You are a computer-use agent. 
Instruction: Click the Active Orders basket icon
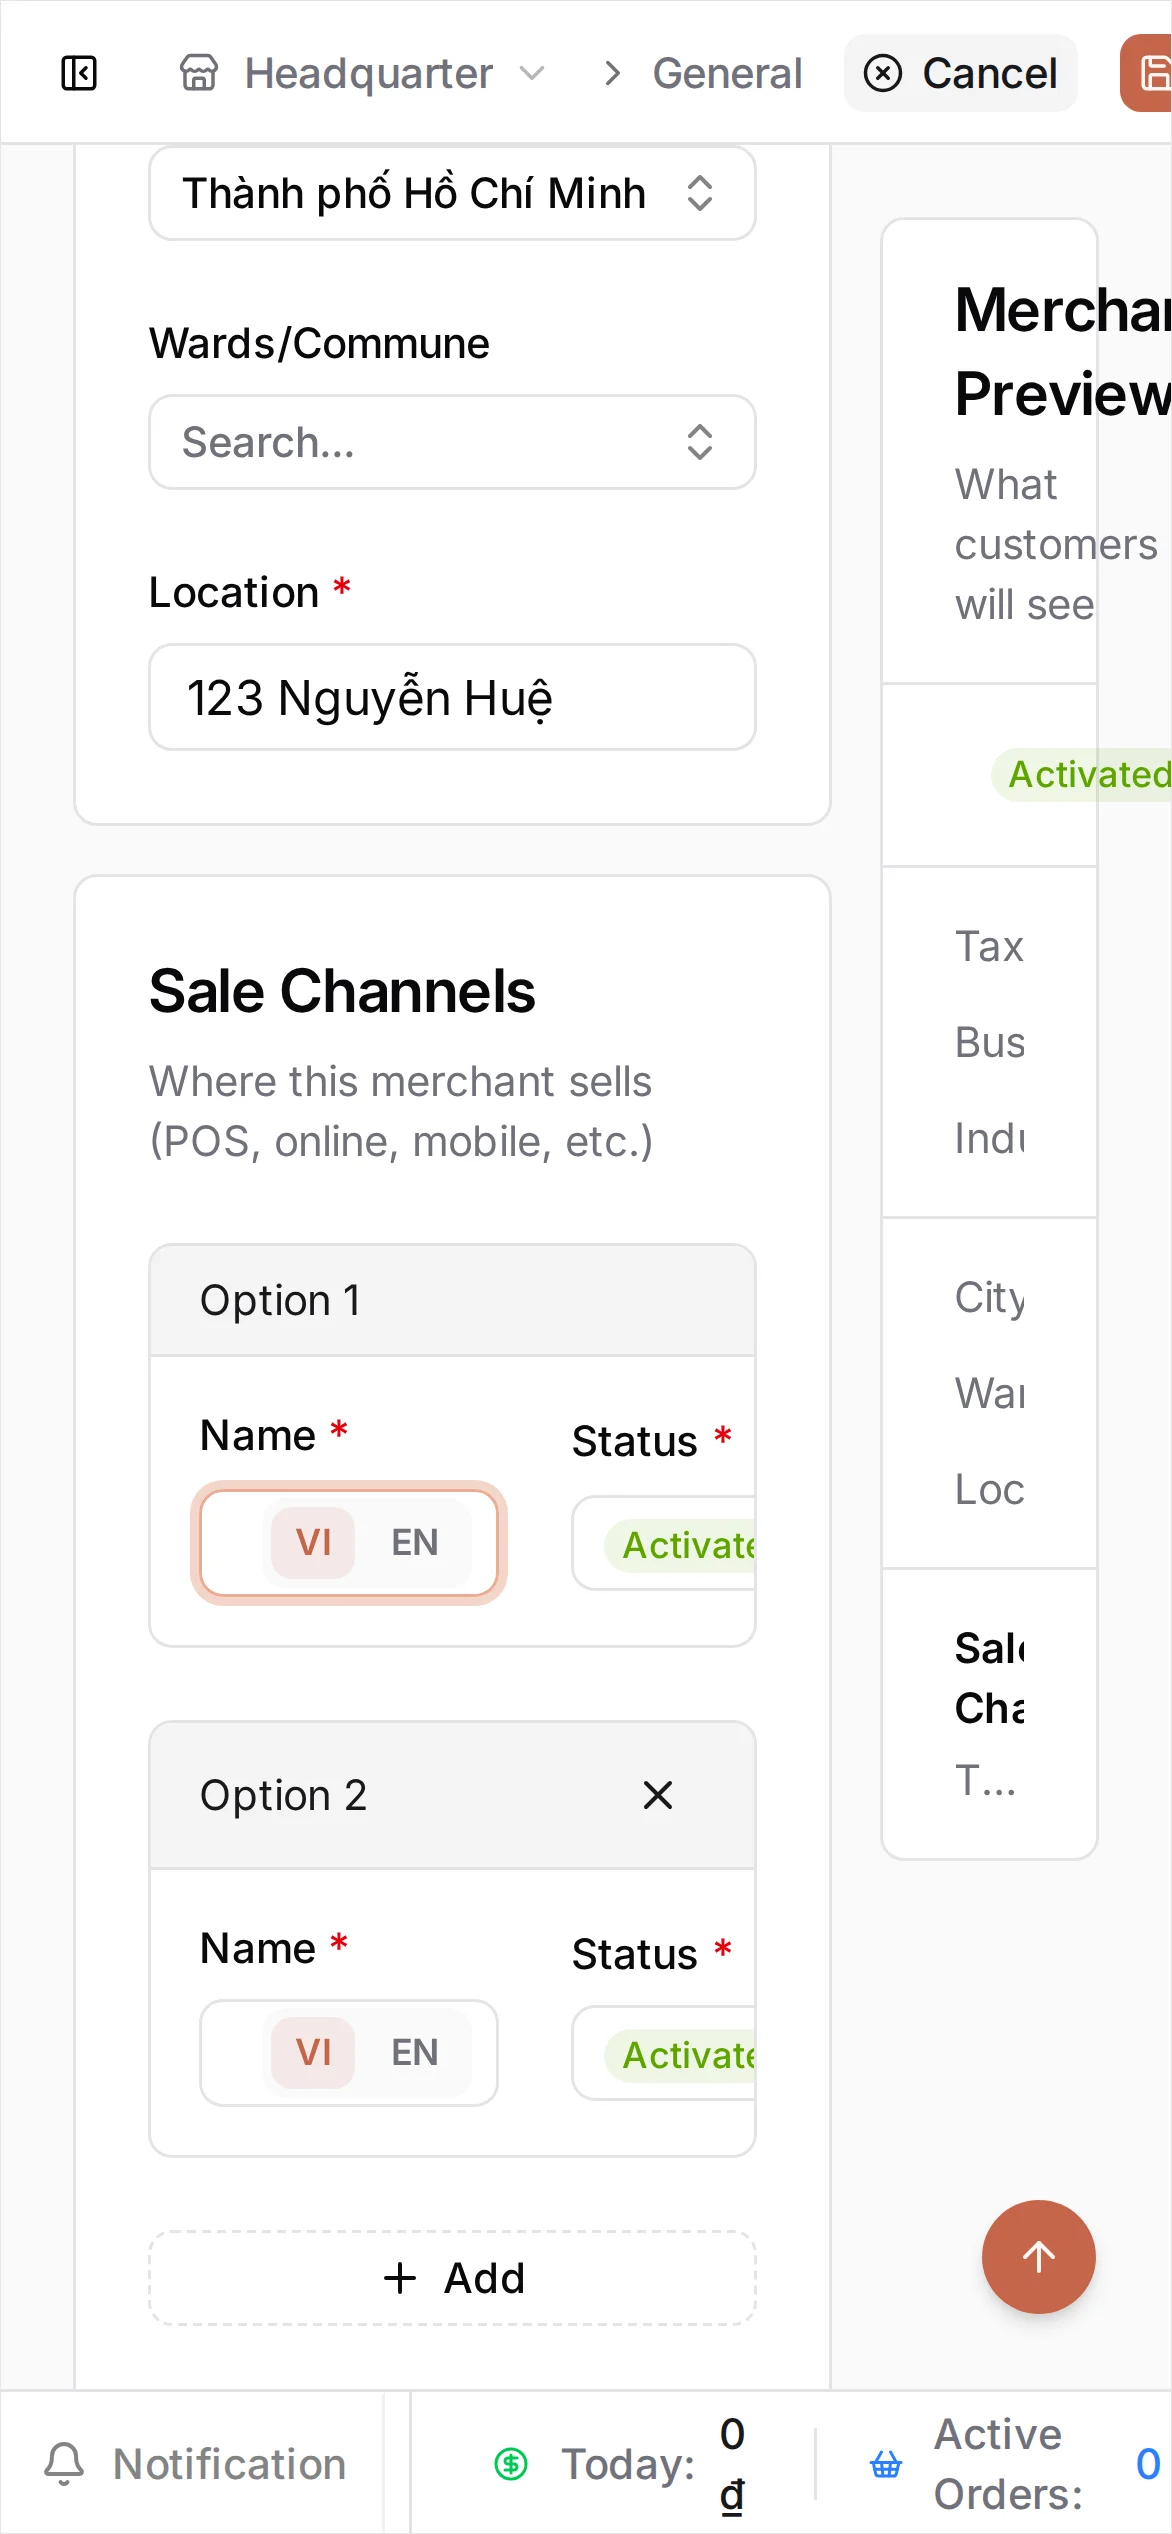pos(886,2464)
